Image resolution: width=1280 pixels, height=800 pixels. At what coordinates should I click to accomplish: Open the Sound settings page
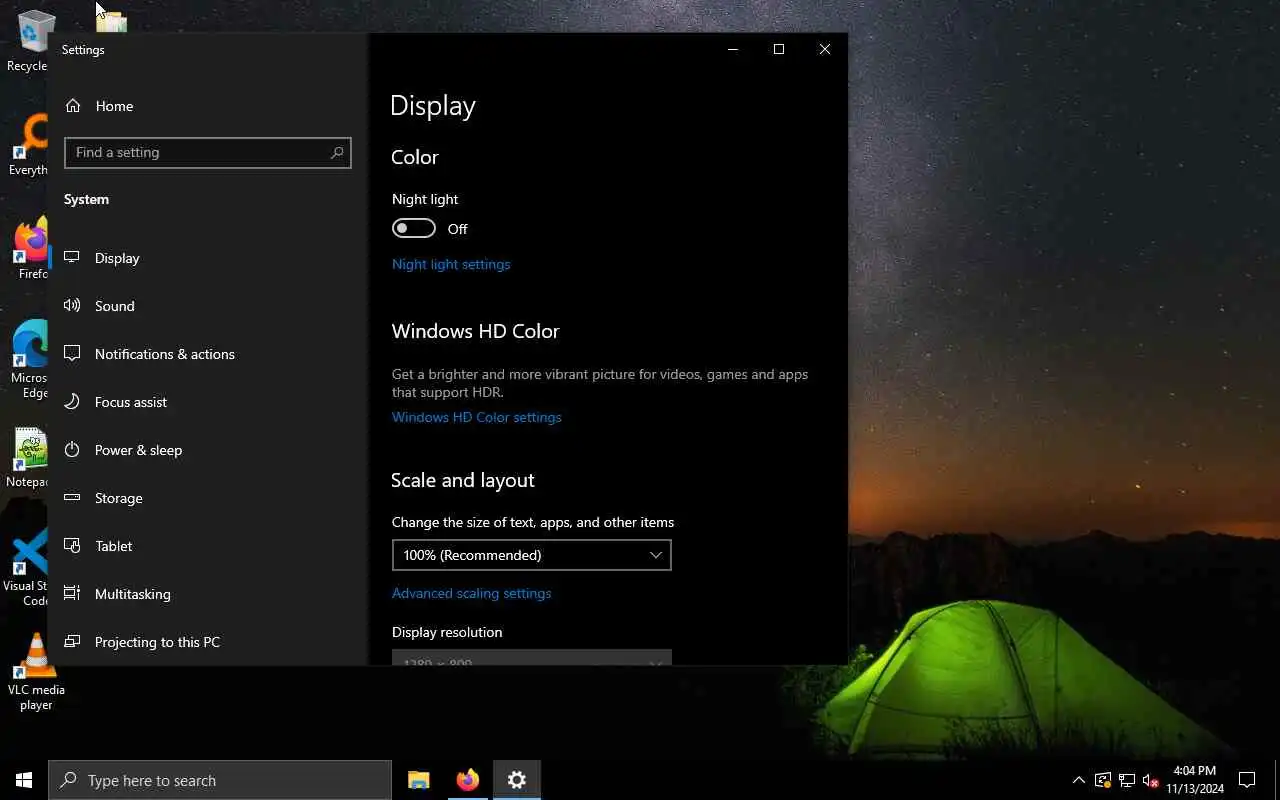(x=208, y=306)
